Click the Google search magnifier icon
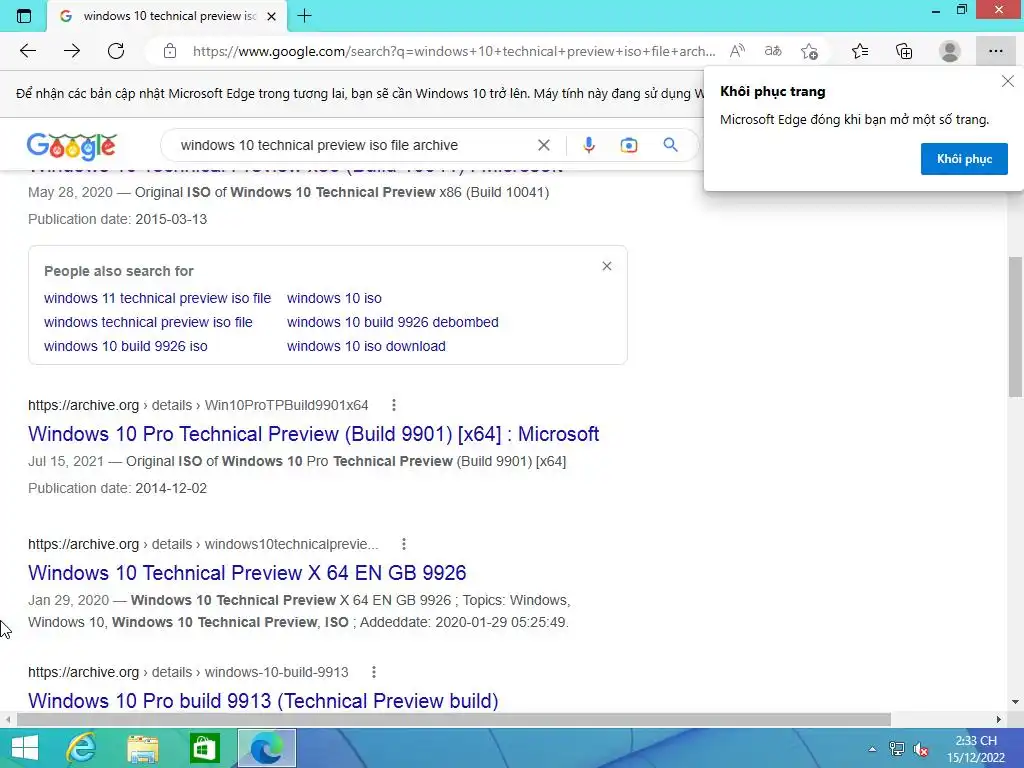The height and width of the screenshot is (768, 1024). click(x=670, y=145)
